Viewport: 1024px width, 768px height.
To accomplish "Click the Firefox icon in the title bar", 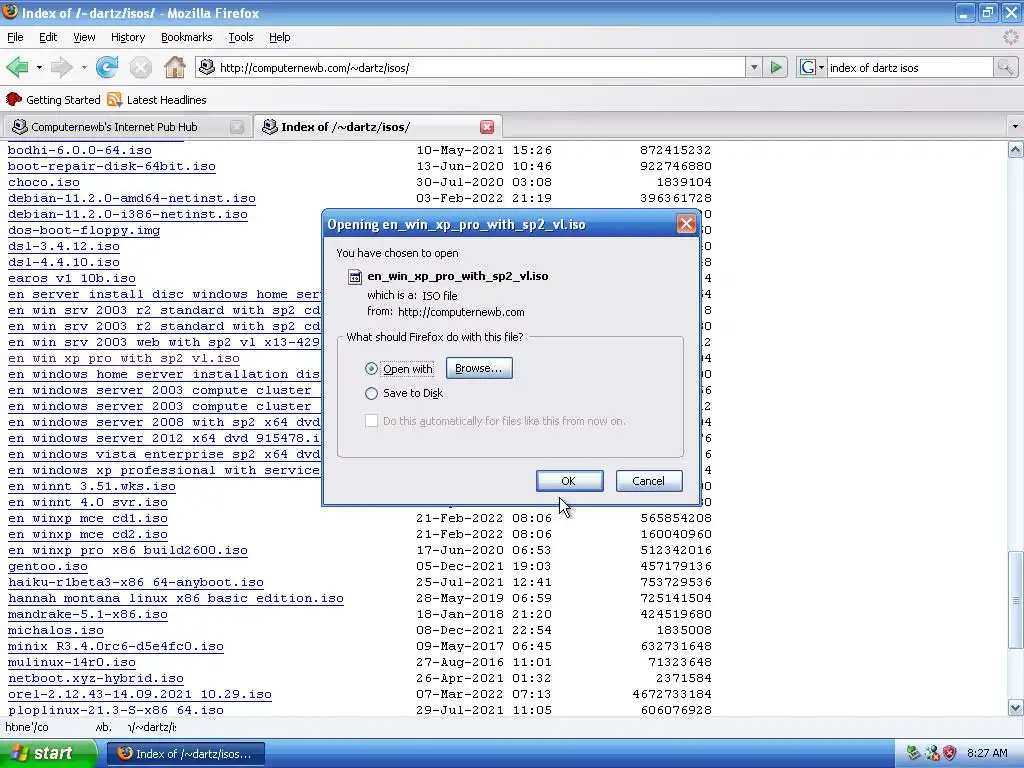I will tap(10, 12).
